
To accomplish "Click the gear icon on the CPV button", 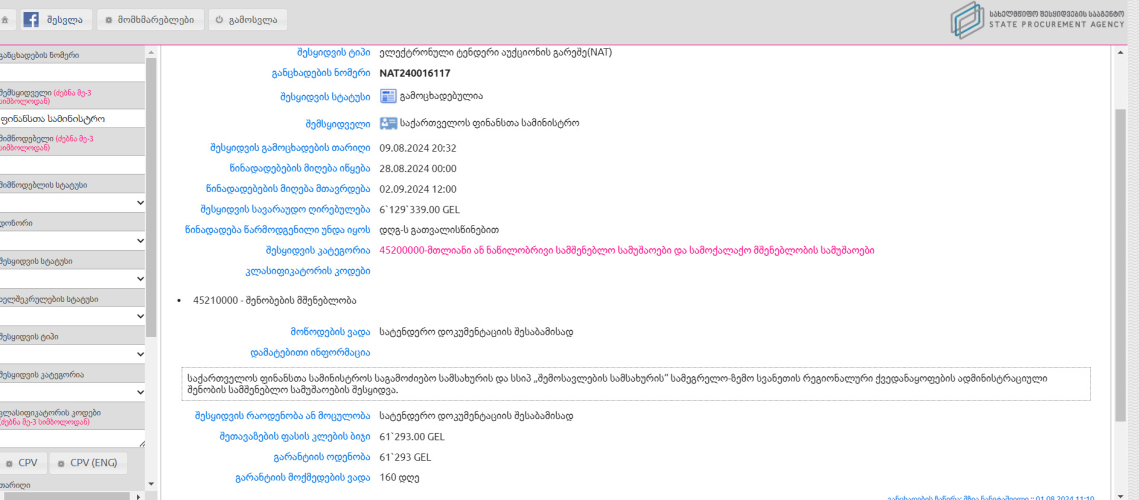I will (9, 463).
